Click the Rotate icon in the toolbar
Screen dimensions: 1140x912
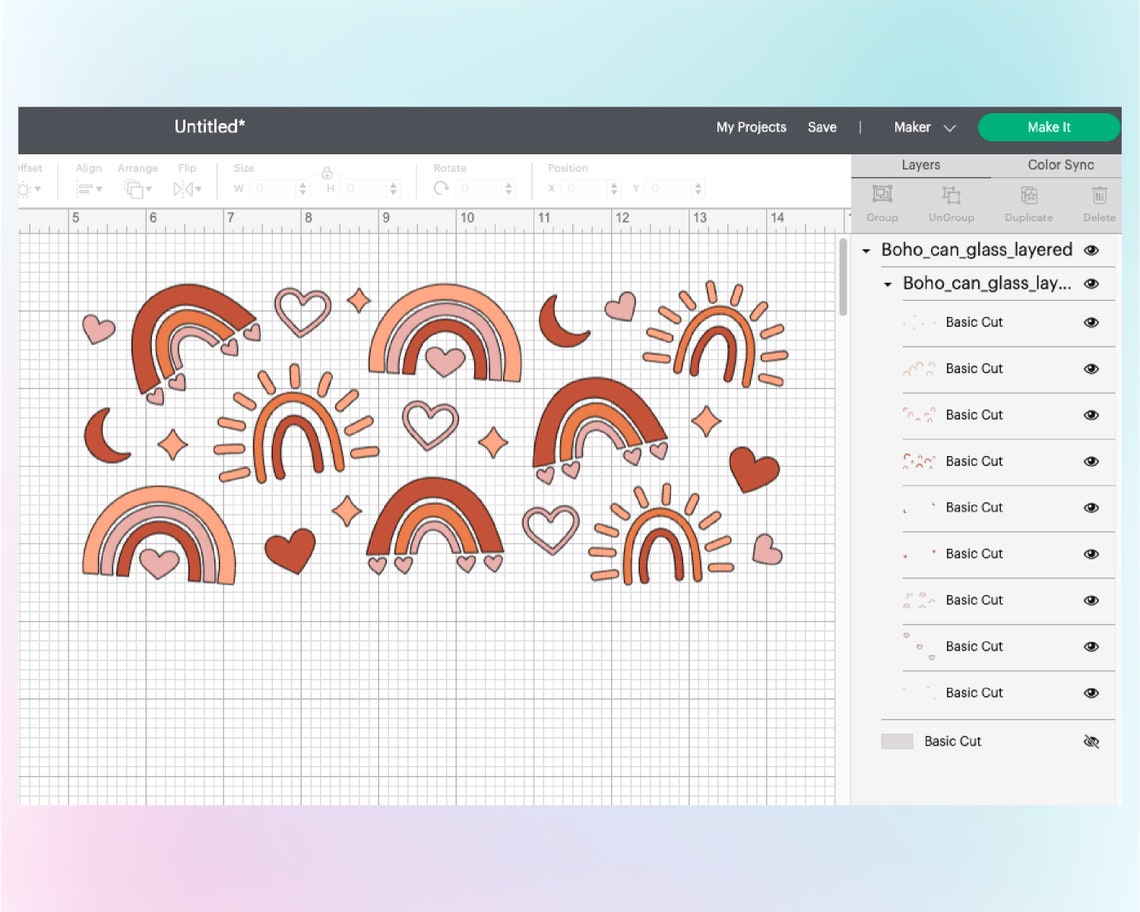pyautogui.click(x=443, y=188)
